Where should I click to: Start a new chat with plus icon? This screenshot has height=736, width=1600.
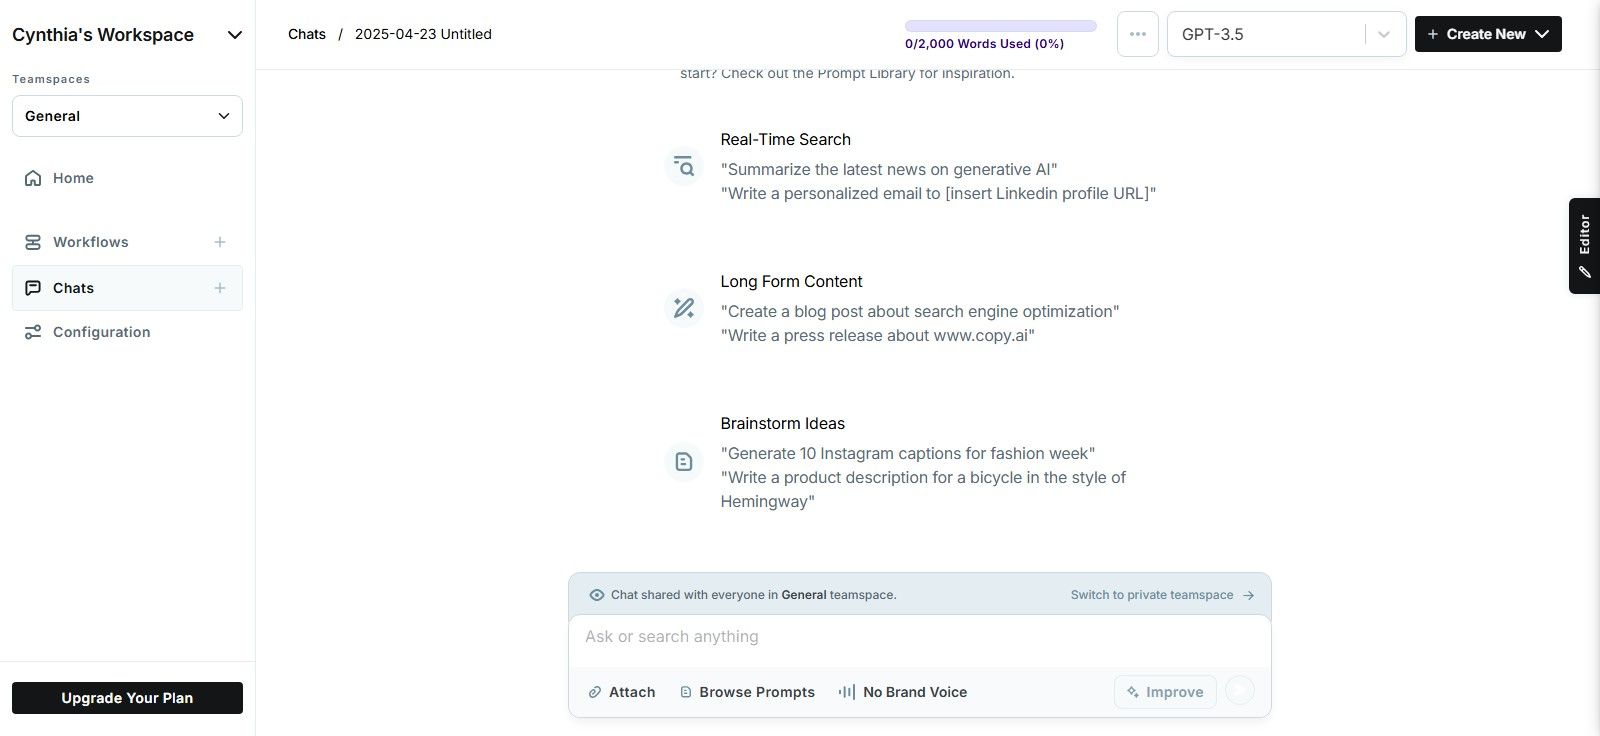(220, 288)
